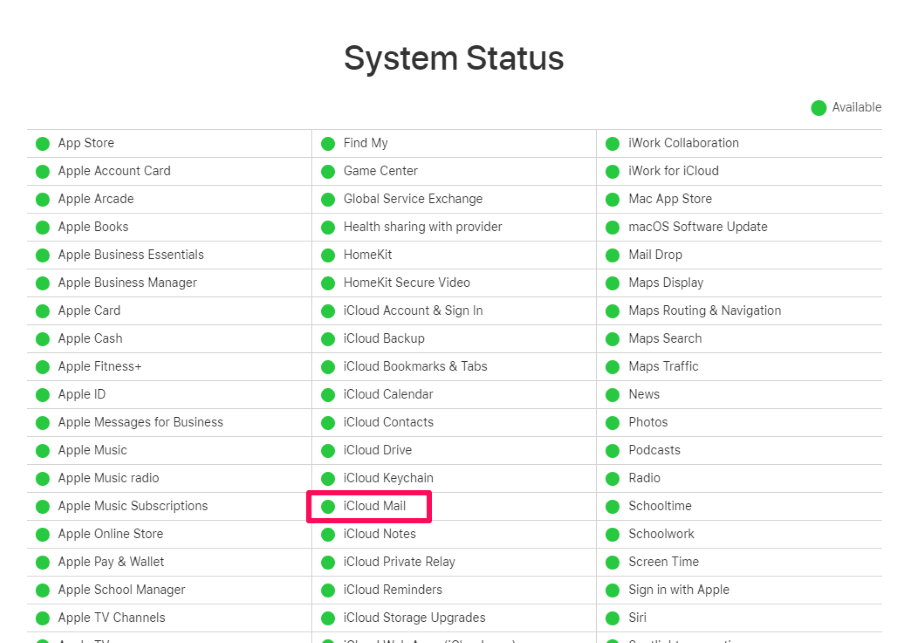Click the status indicator next to HomeKit
Image resolution: width=919 pixels, height=643 pixels.
pyautogui.click(x=328, y=256)
